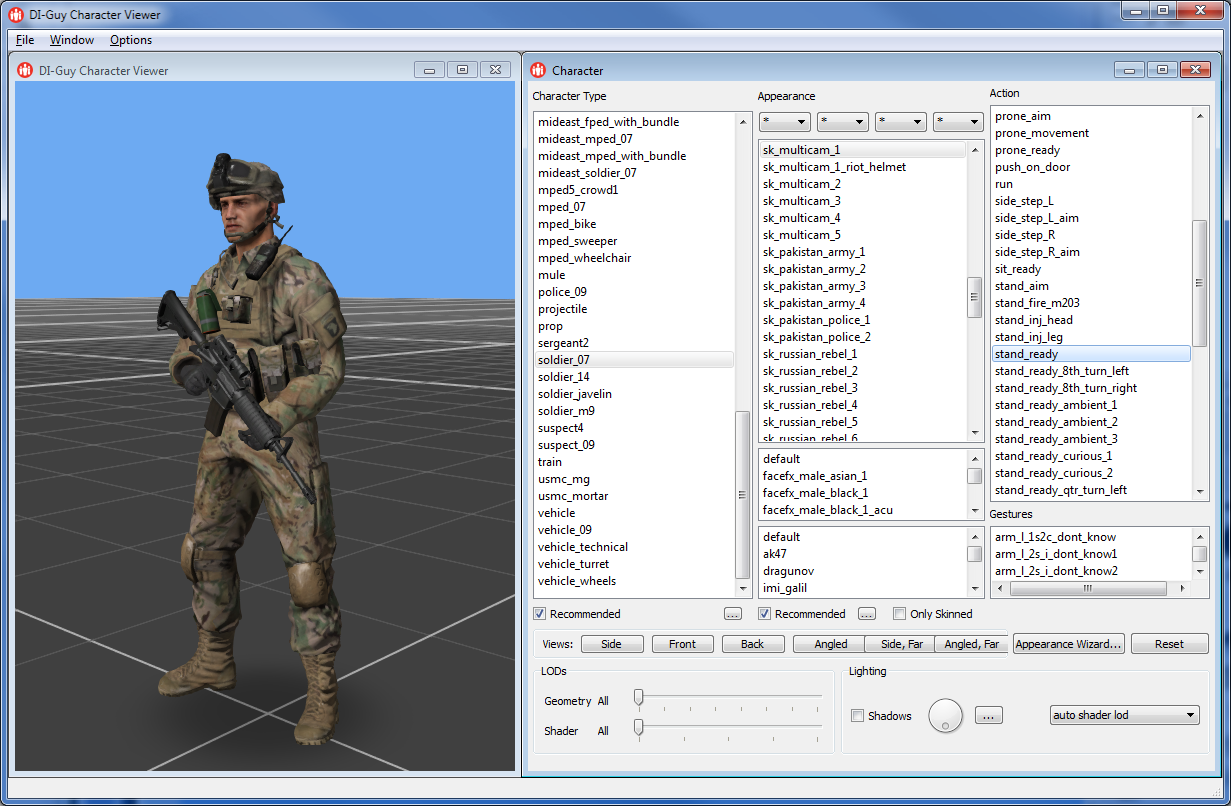This screenshot has width=1231, height=806.
Task: Select sk_pakistan_army_2 appearance
Action: (x=814, y=269)
